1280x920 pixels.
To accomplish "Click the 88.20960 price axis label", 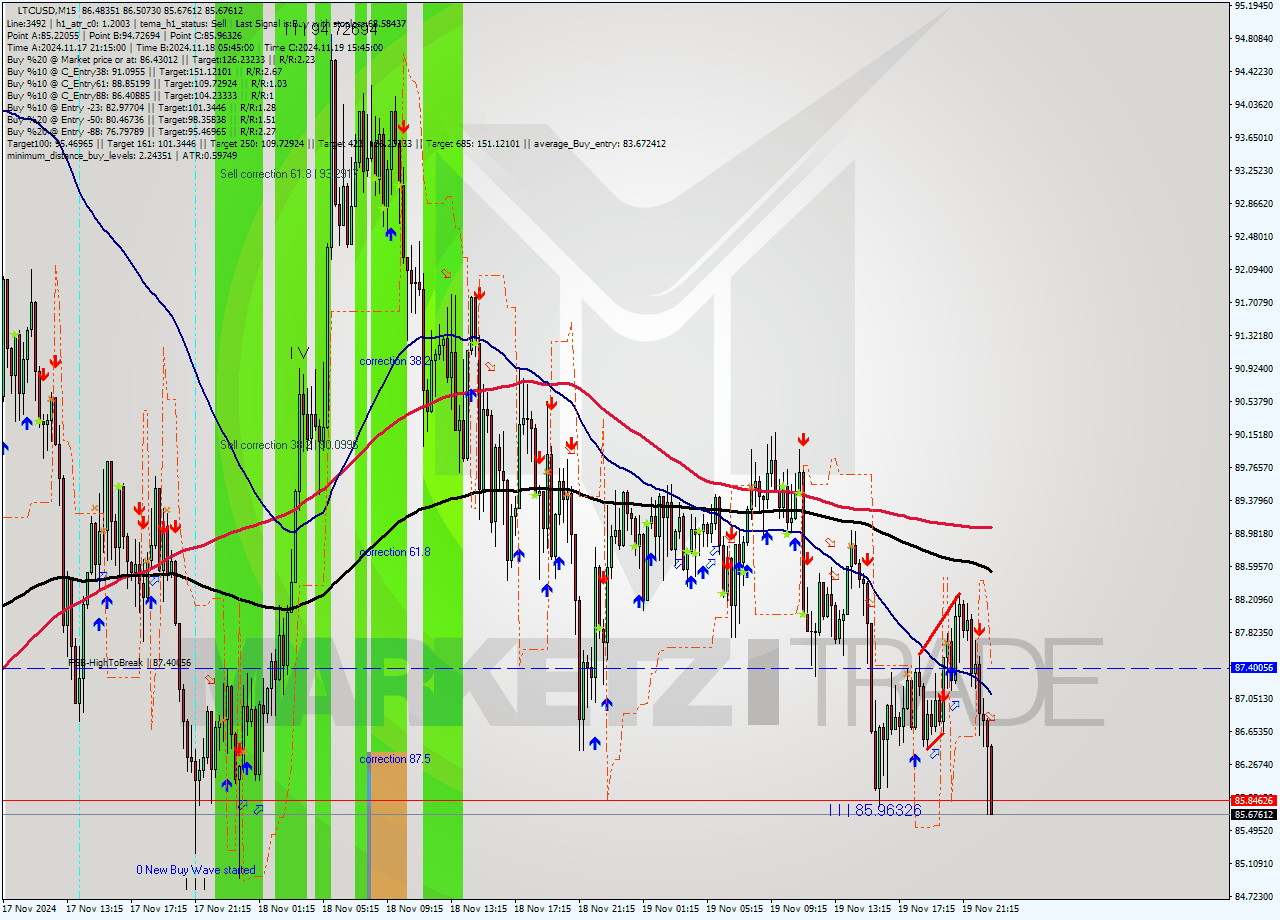I will (1254, 599).
